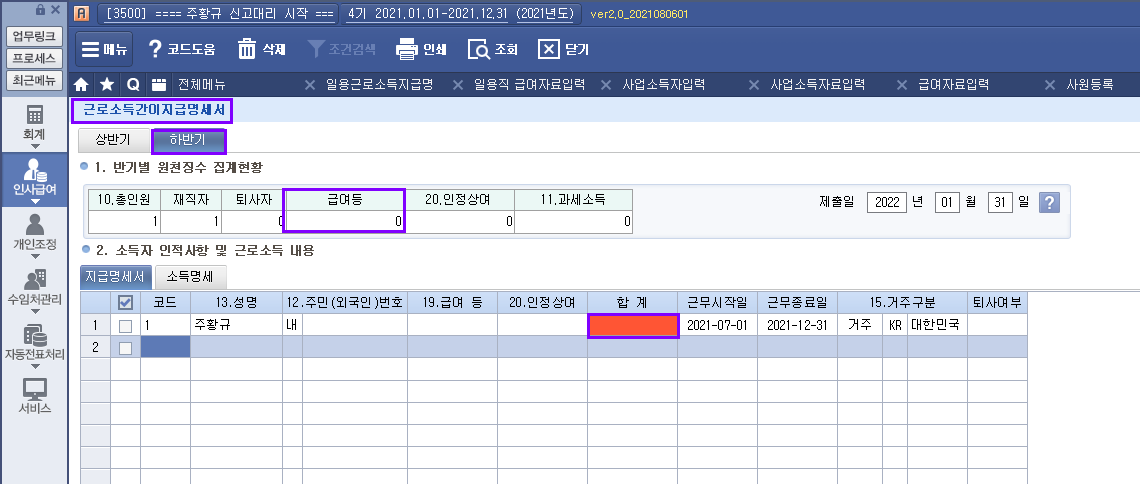Screen dimensions: 1140x484
Task: Expand the arrow under 개인조정
Action: (x=34, y=256)
